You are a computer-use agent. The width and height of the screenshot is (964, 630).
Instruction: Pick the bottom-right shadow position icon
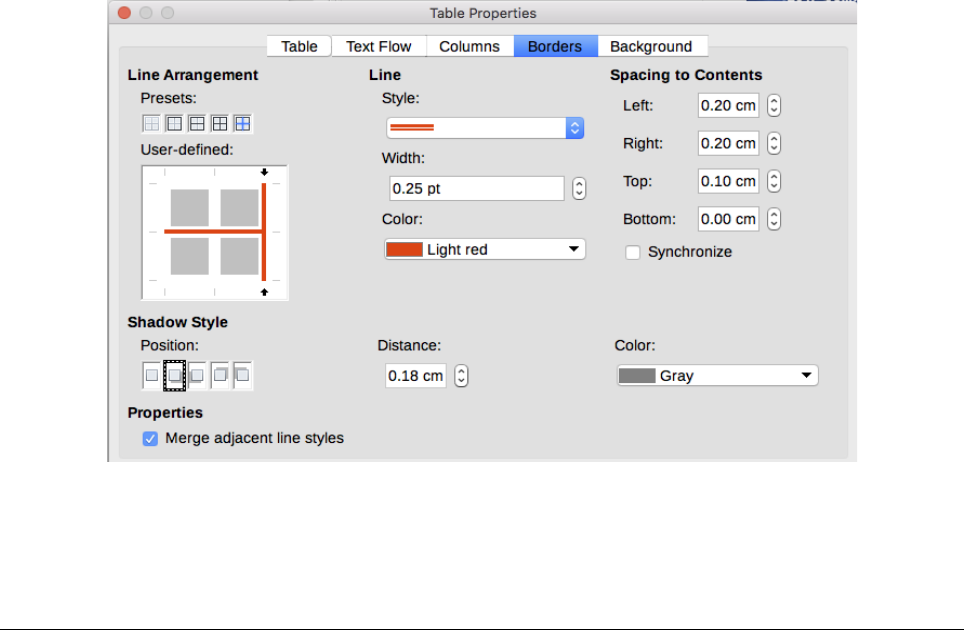point(175,375)
